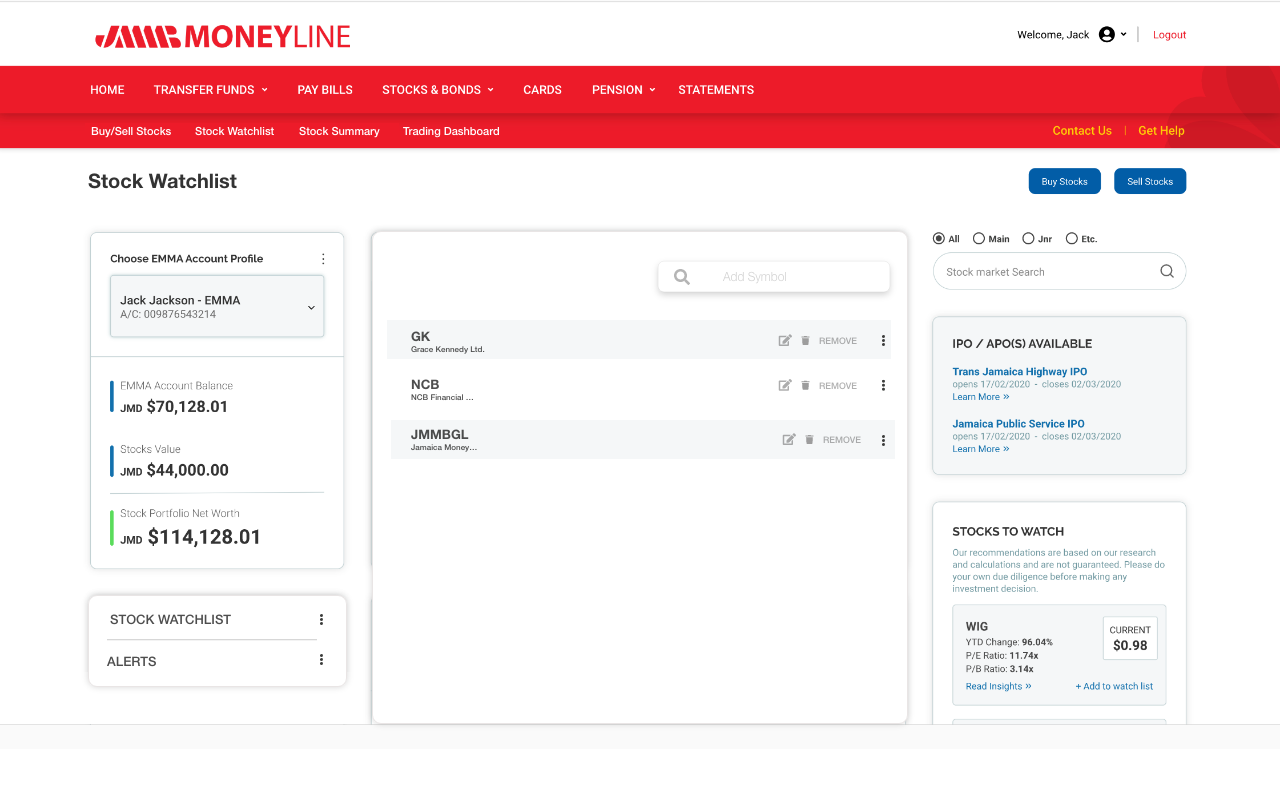Screen dimensions: 1280x800
Task: Focus the Add Symbol input field
Action: 774,277
